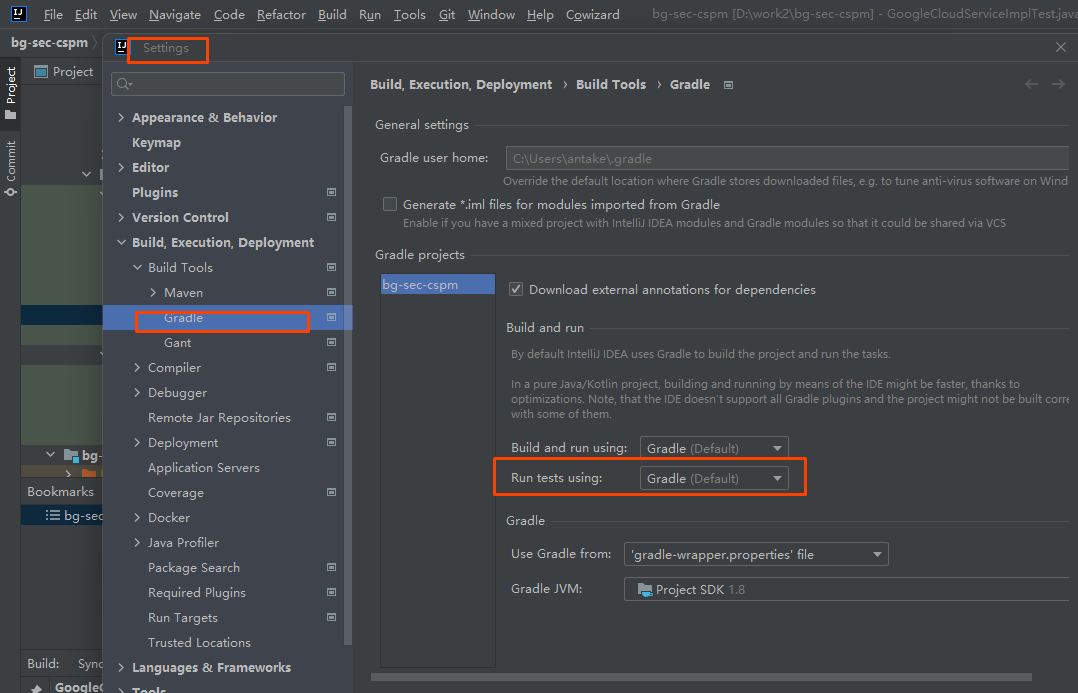1078x693 pixels.
Task: Click the Project view icon in panel header
Action: [41, 72]
